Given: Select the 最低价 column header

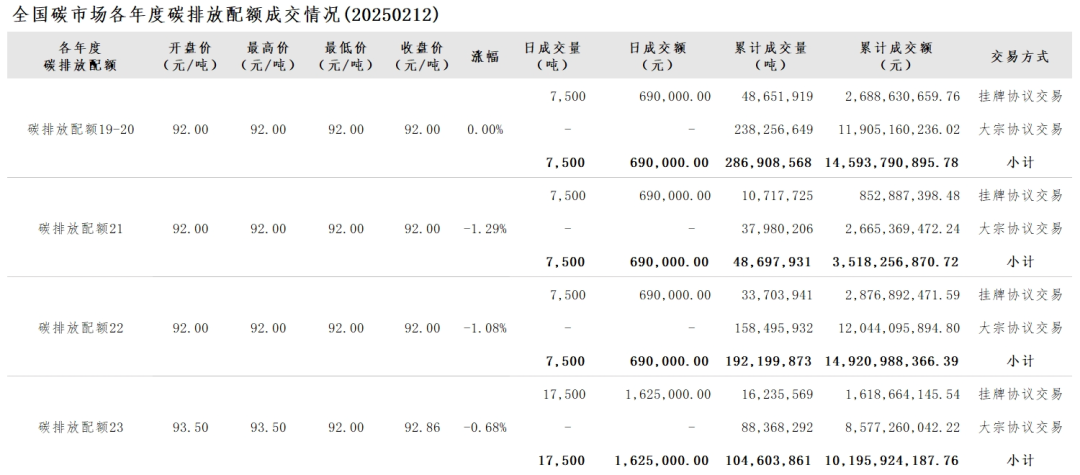Looking at the screenshot, I should [342, 56].
